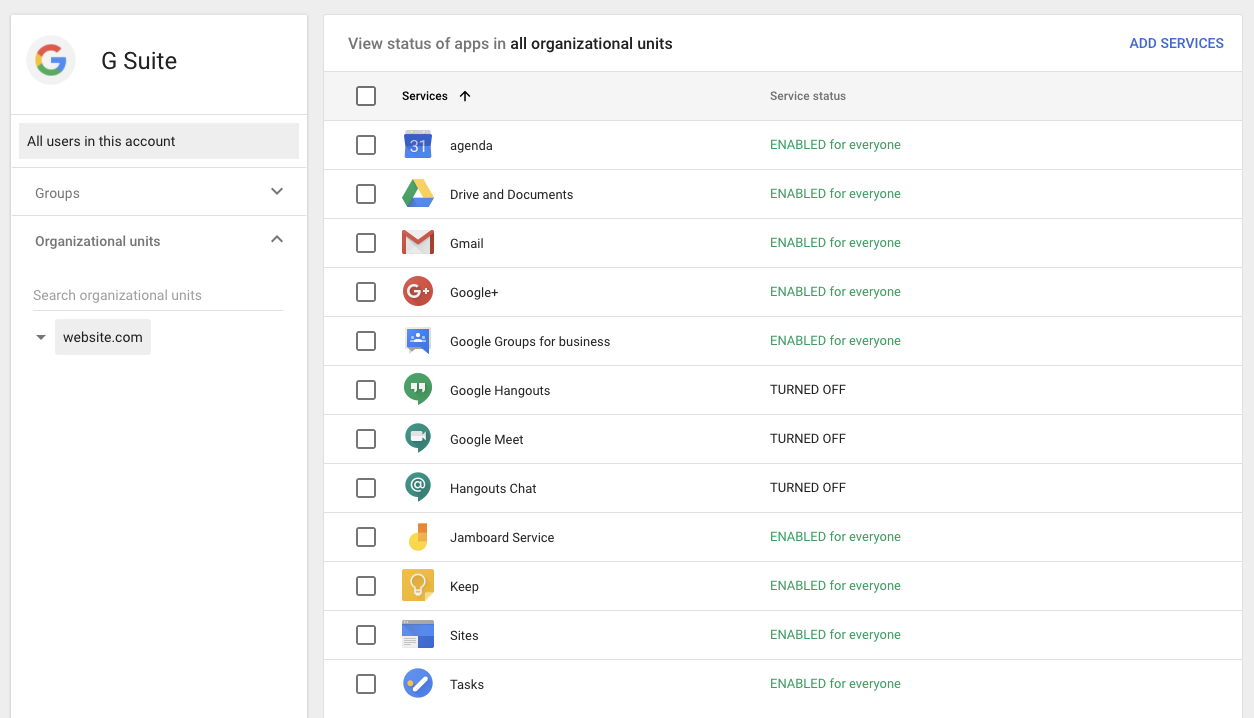The width and height of the screenshot is (1254, 718).
Task: Click the Google G logo
Action: pos(51,61)
